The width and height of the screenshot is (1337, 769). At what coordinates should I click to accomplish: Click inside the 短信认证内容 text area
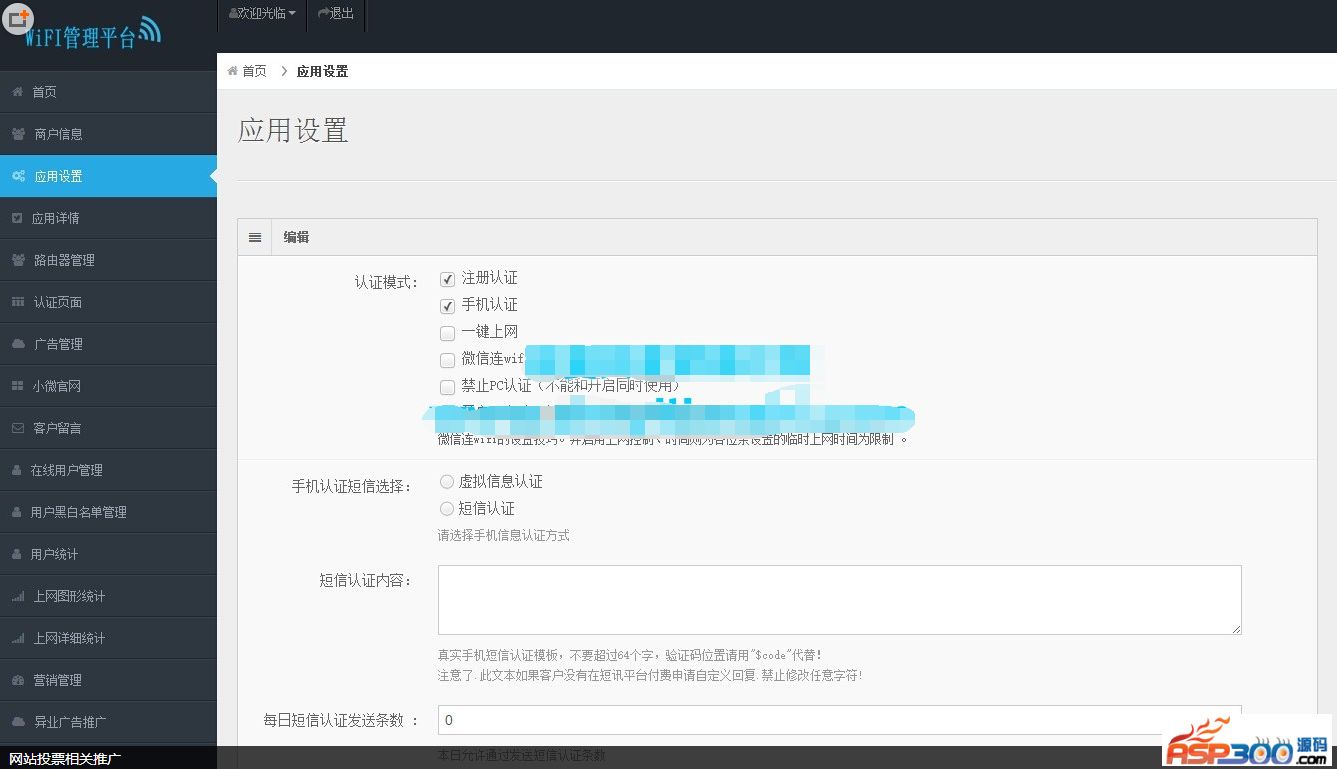[839, 599]
